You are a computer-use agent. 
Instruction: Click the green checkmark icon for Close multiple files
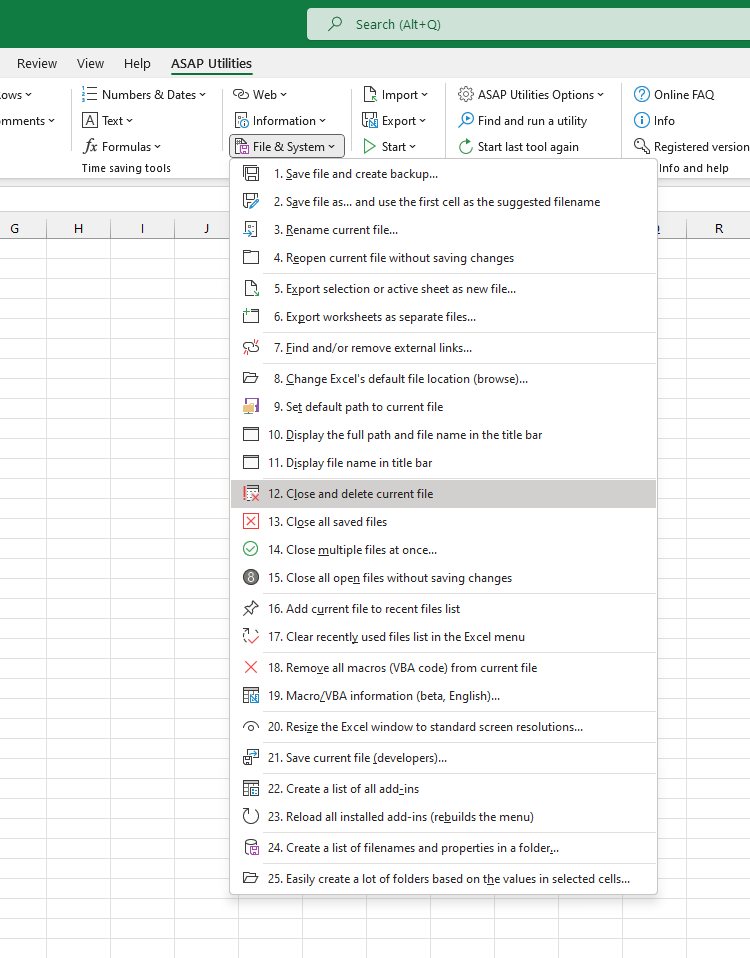click(x=250, y=549)
